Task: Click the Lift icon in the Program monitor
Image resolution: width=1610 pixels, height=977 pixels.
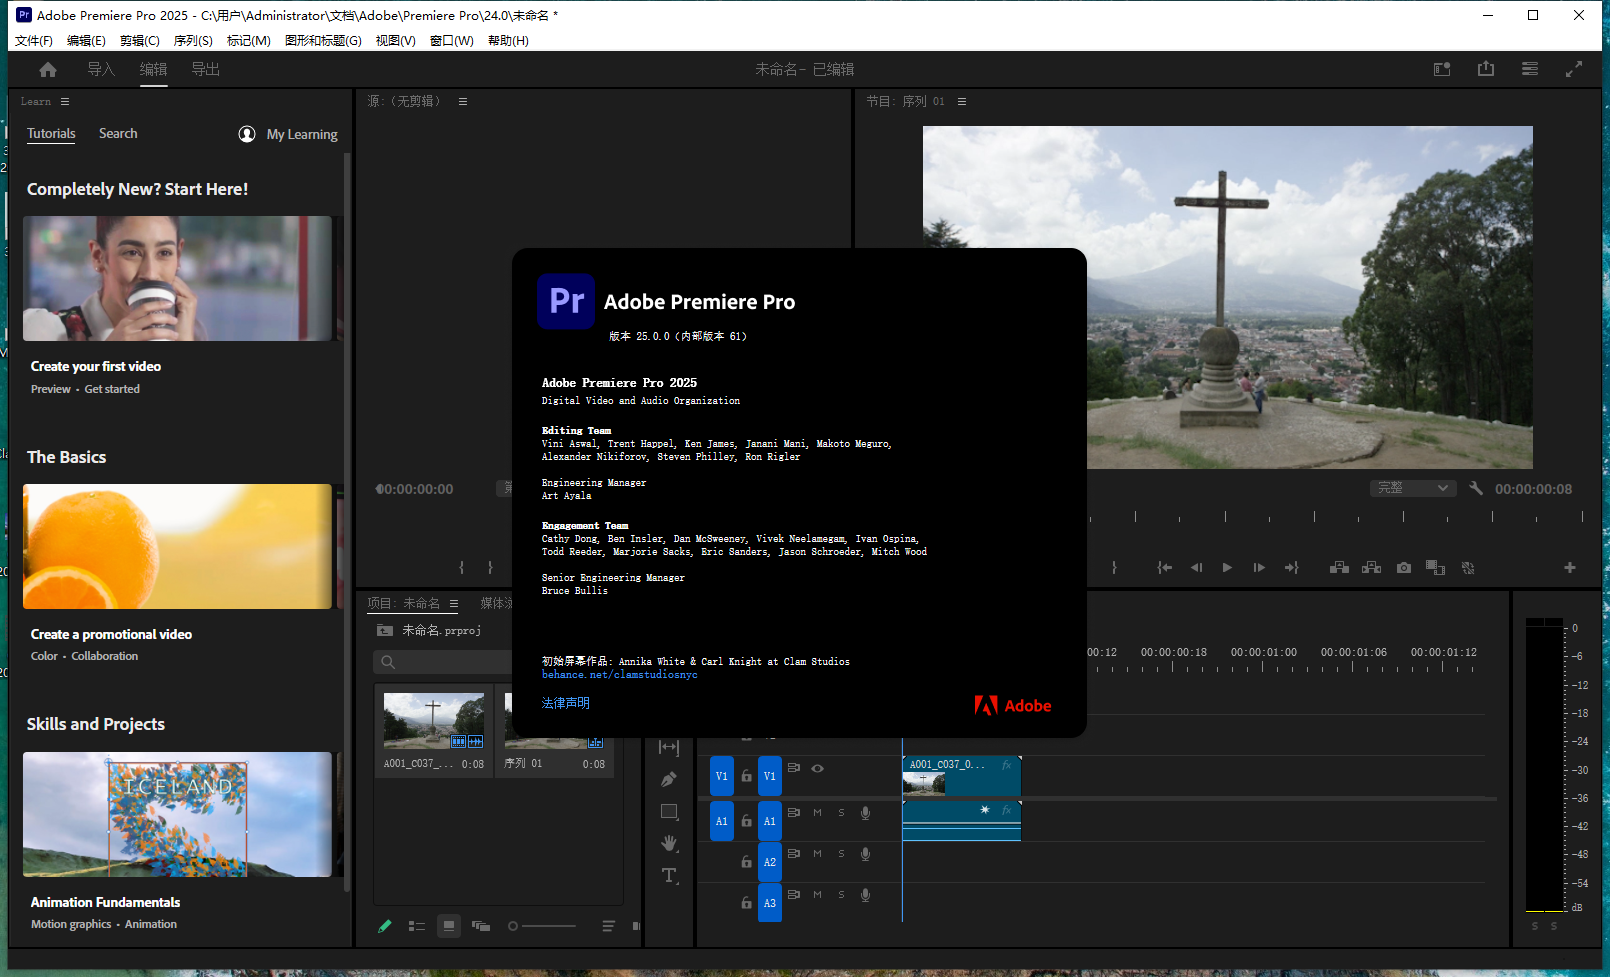Action: point(1339,567)
